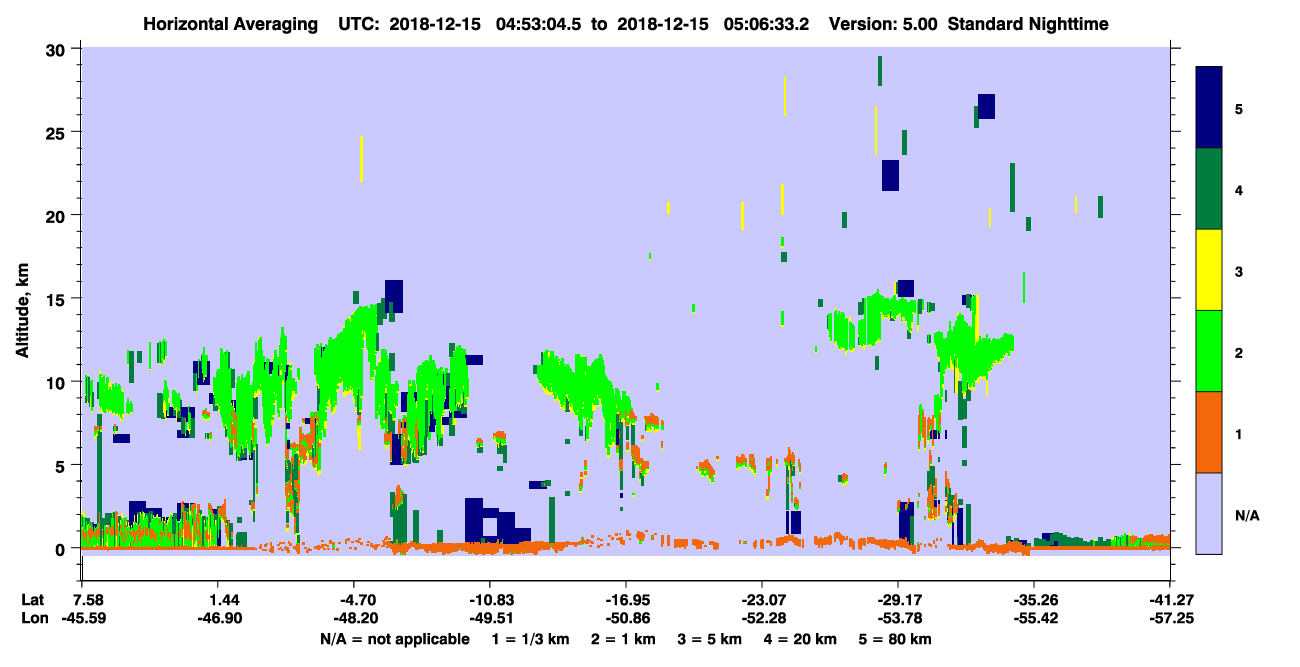Click the altitude tick label '25'

[x=58, y=132]
